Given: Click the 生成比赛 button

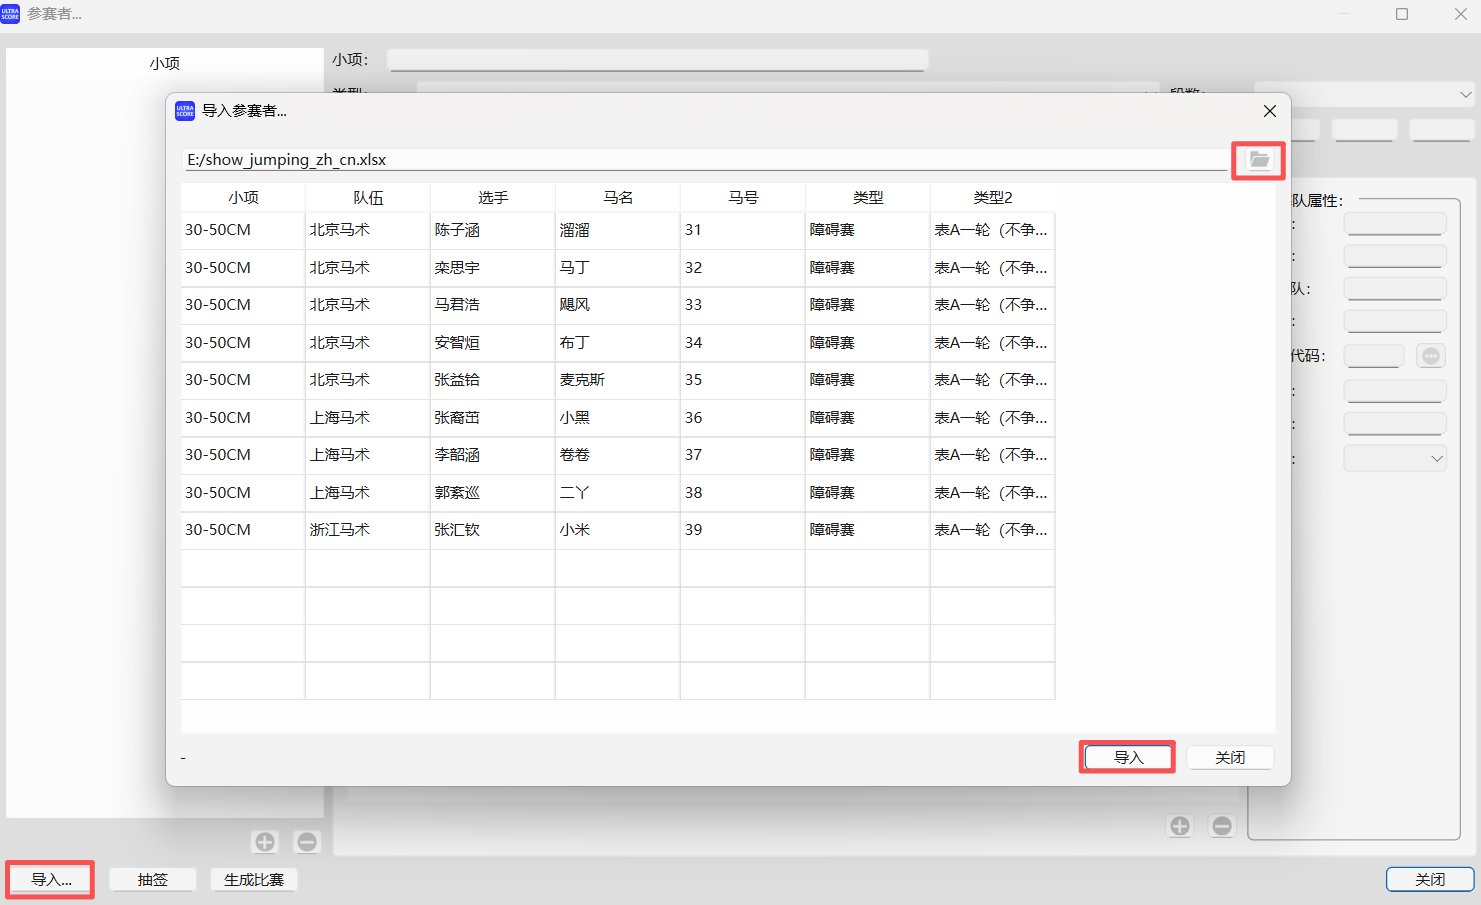Looking at the screenshot, I should (253, 879).
